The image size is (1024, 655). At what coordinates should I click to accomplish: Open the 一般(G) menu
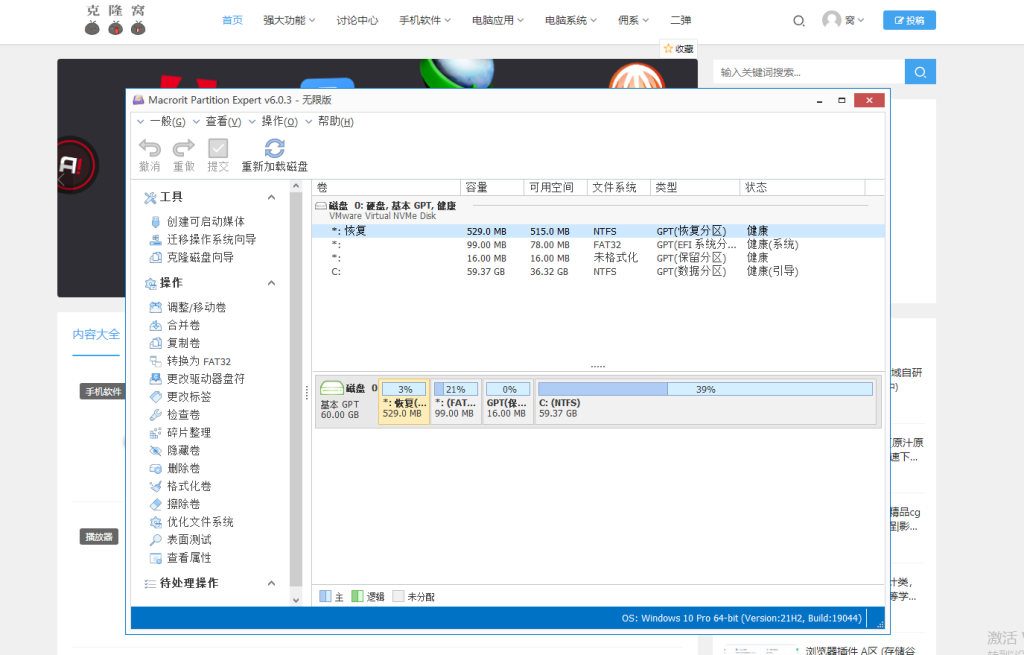161,121
